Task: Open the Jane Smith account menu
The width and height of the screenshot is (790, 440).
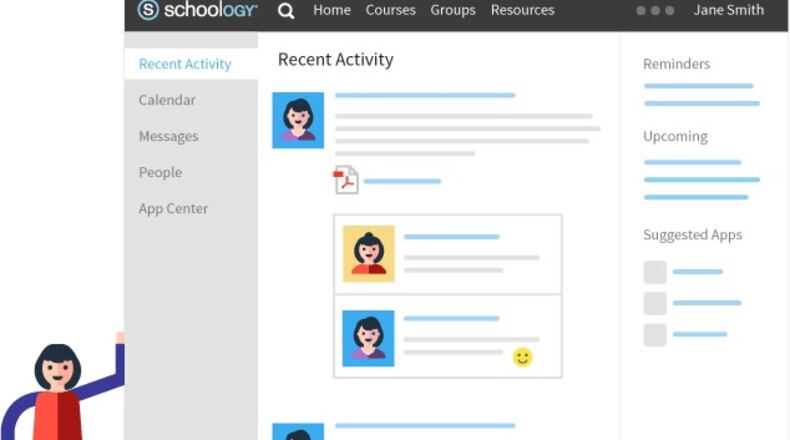Action: point(729,10)
